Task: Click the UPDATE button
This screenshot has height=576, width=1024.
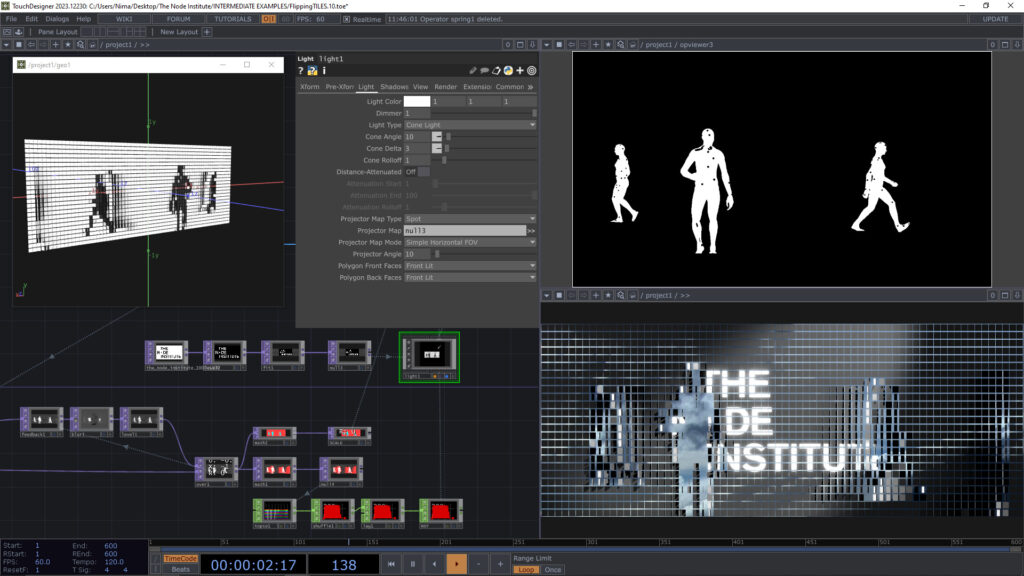Action: click(x=995, y=19)
